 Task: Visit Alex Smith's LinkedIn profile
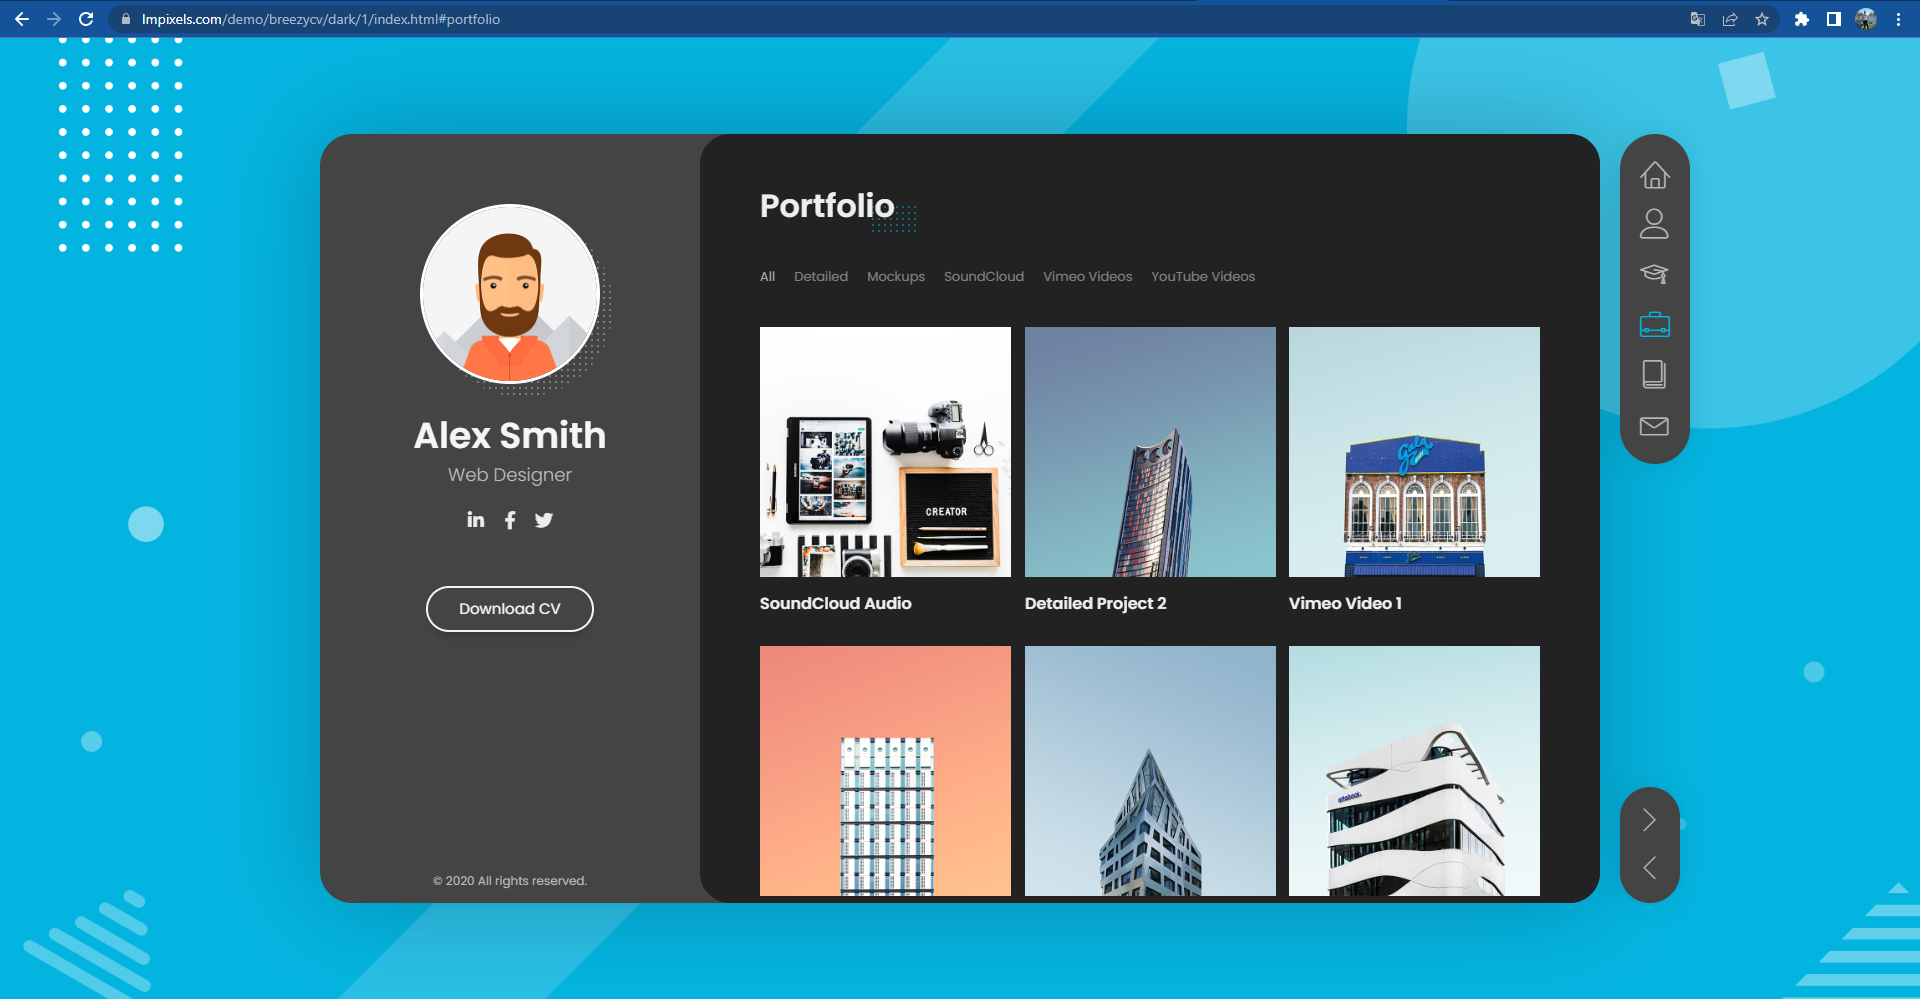[x=475, y=519]
